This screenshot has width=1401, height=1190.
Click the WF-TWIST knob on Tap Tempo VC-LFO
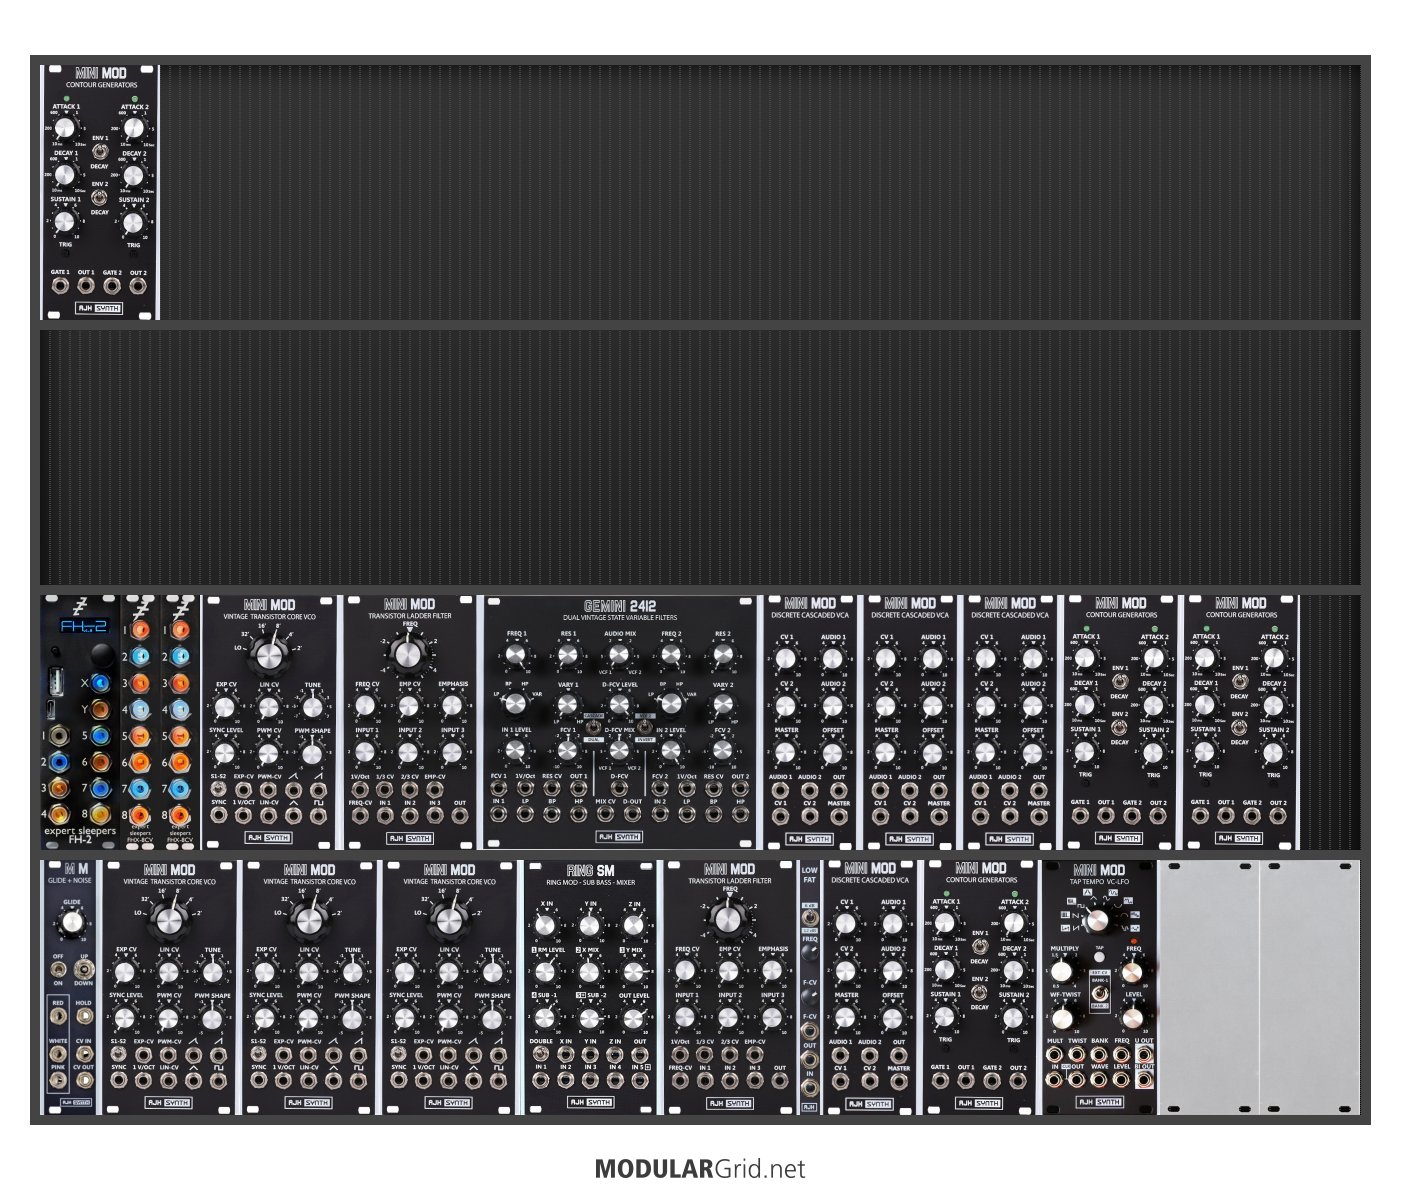pos(1062,1019)
